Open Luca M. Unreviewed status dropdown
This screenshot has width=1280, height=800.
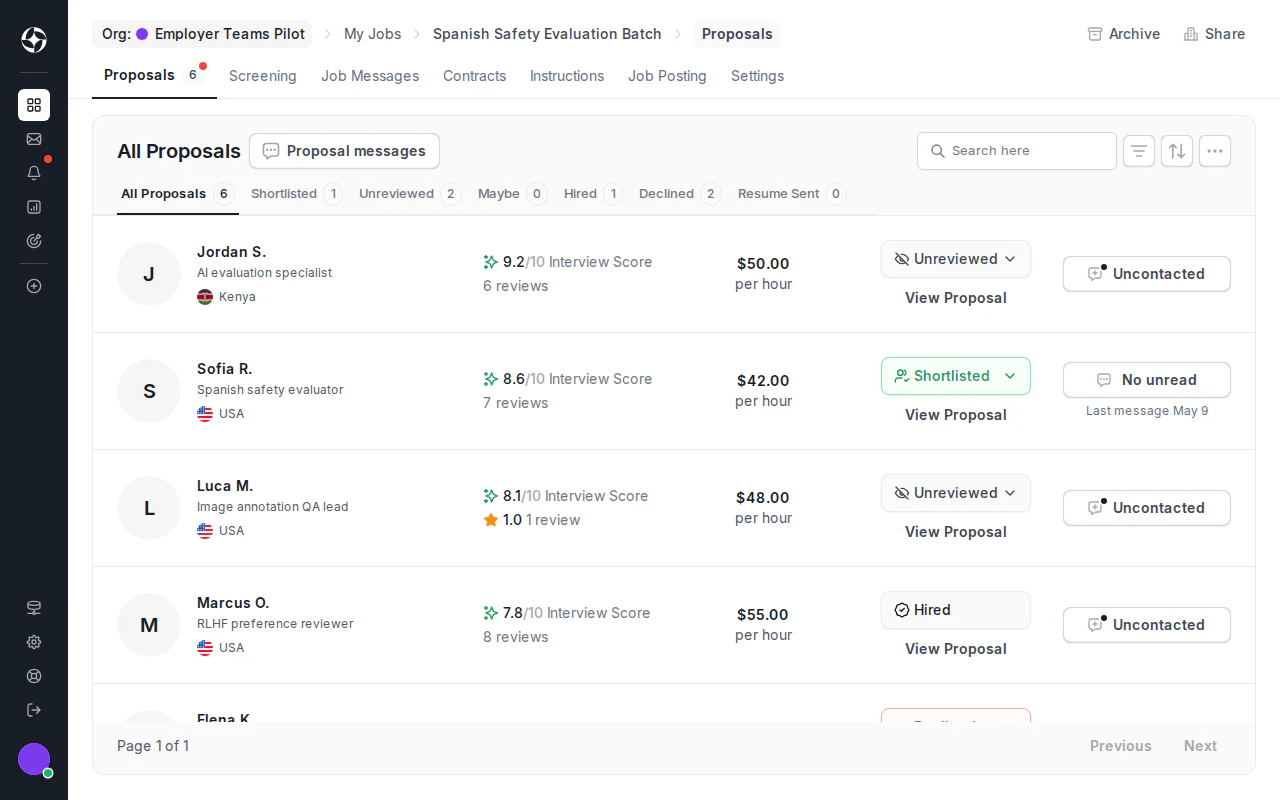click(956, 493)
